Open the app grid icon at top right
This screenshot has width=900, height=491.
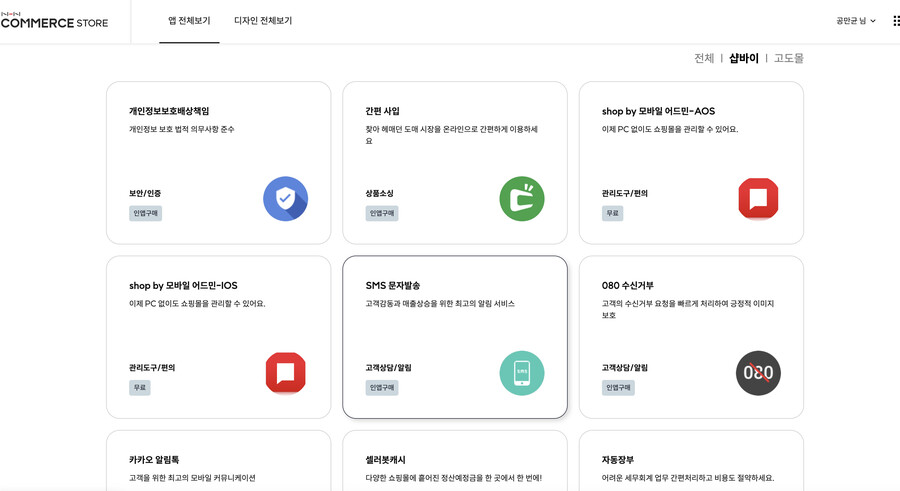click(896, 21)
